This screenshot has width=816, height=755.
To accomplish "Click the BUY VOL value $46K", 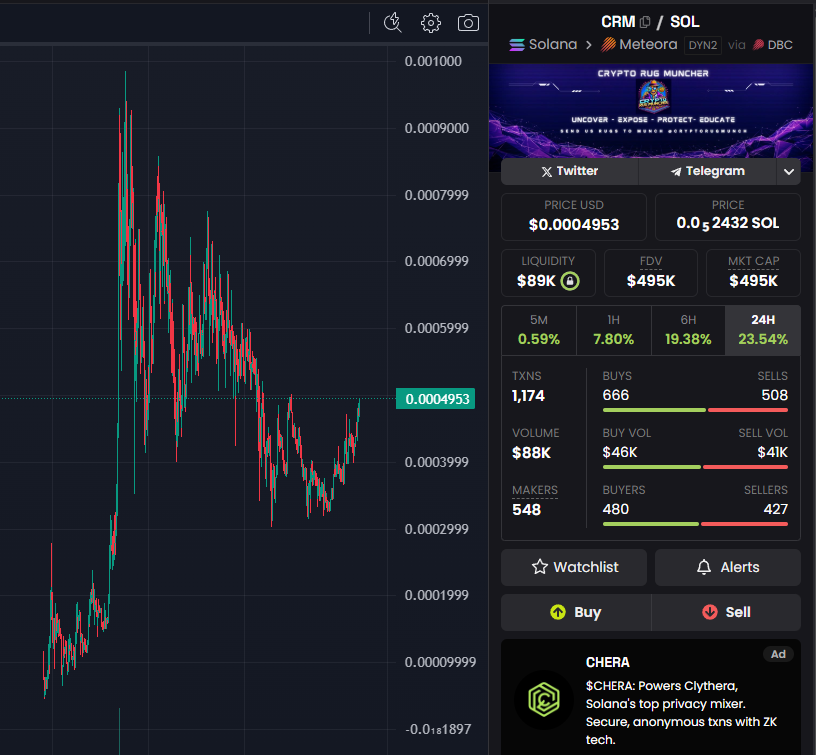I will 620,452.
